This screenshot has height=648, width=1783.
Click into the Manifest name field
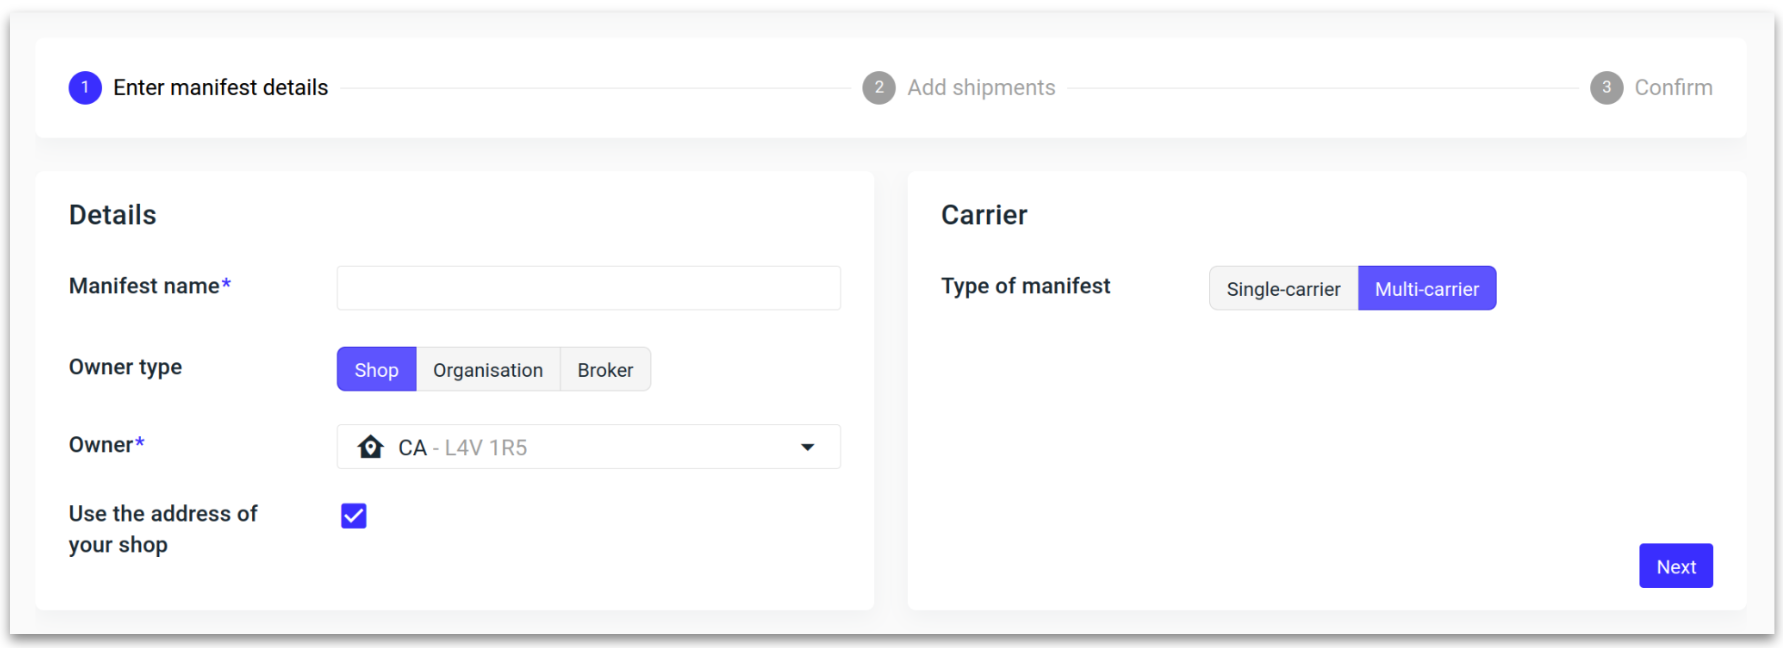tap(588, 288)
